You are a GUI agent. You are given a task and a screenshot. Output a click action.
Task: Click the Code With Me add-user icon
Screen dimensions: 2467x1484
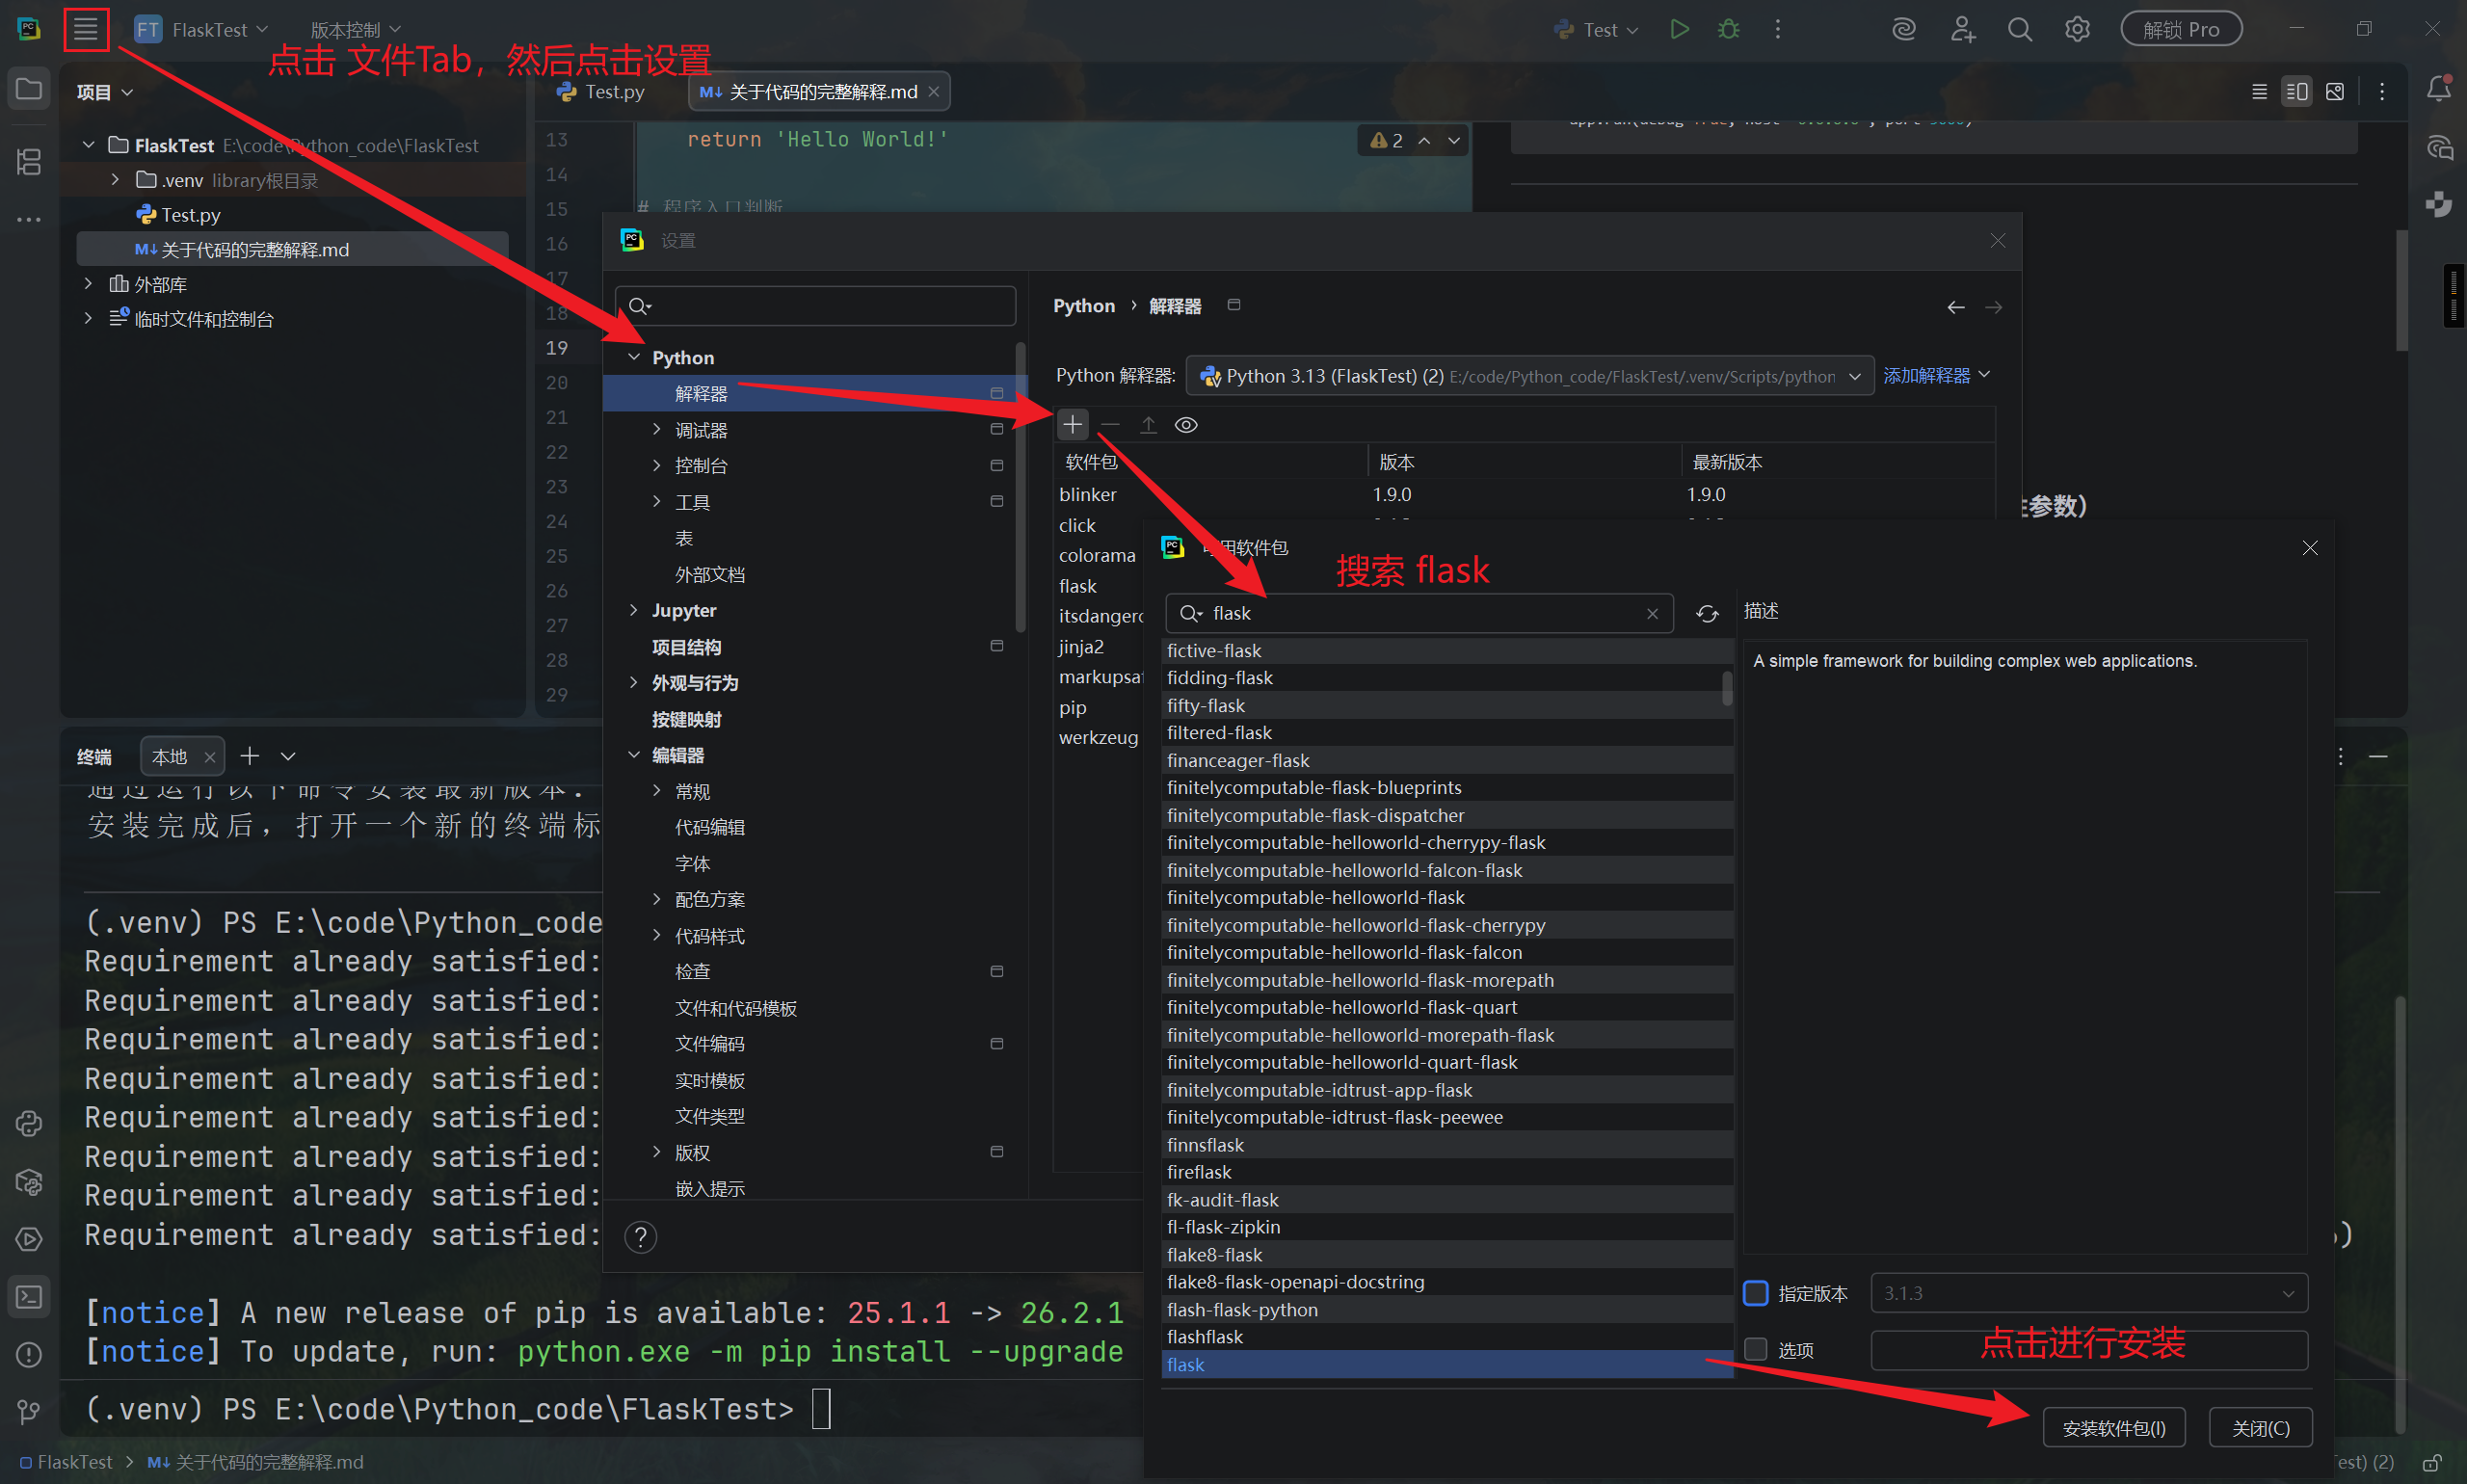(x=1962, y=29)
